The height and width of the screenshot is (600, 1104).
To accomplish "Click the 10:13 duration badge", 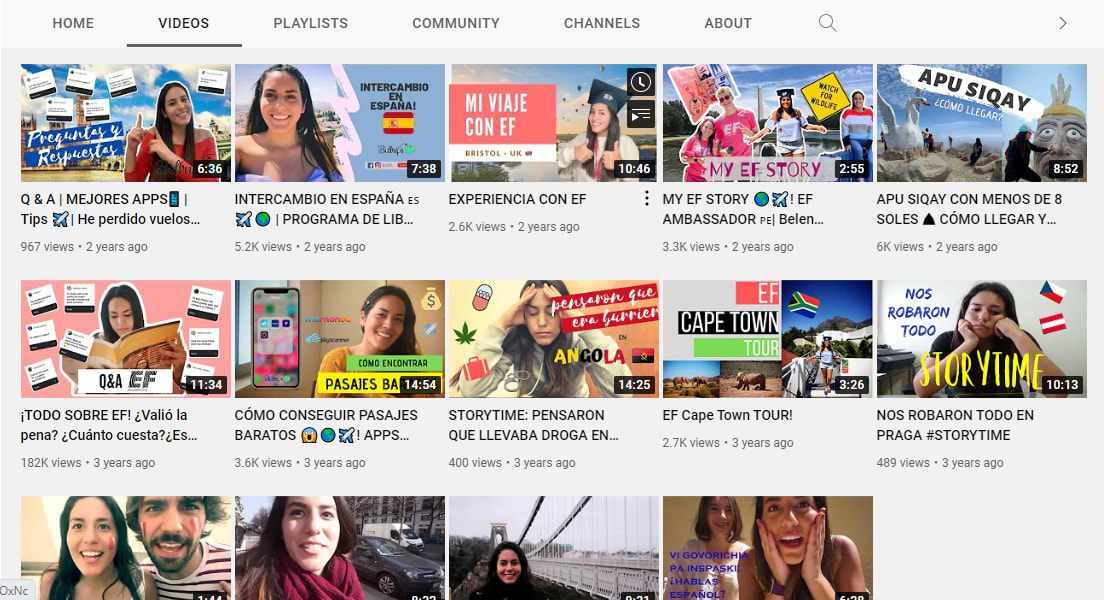I will [x=1062, y=385].
